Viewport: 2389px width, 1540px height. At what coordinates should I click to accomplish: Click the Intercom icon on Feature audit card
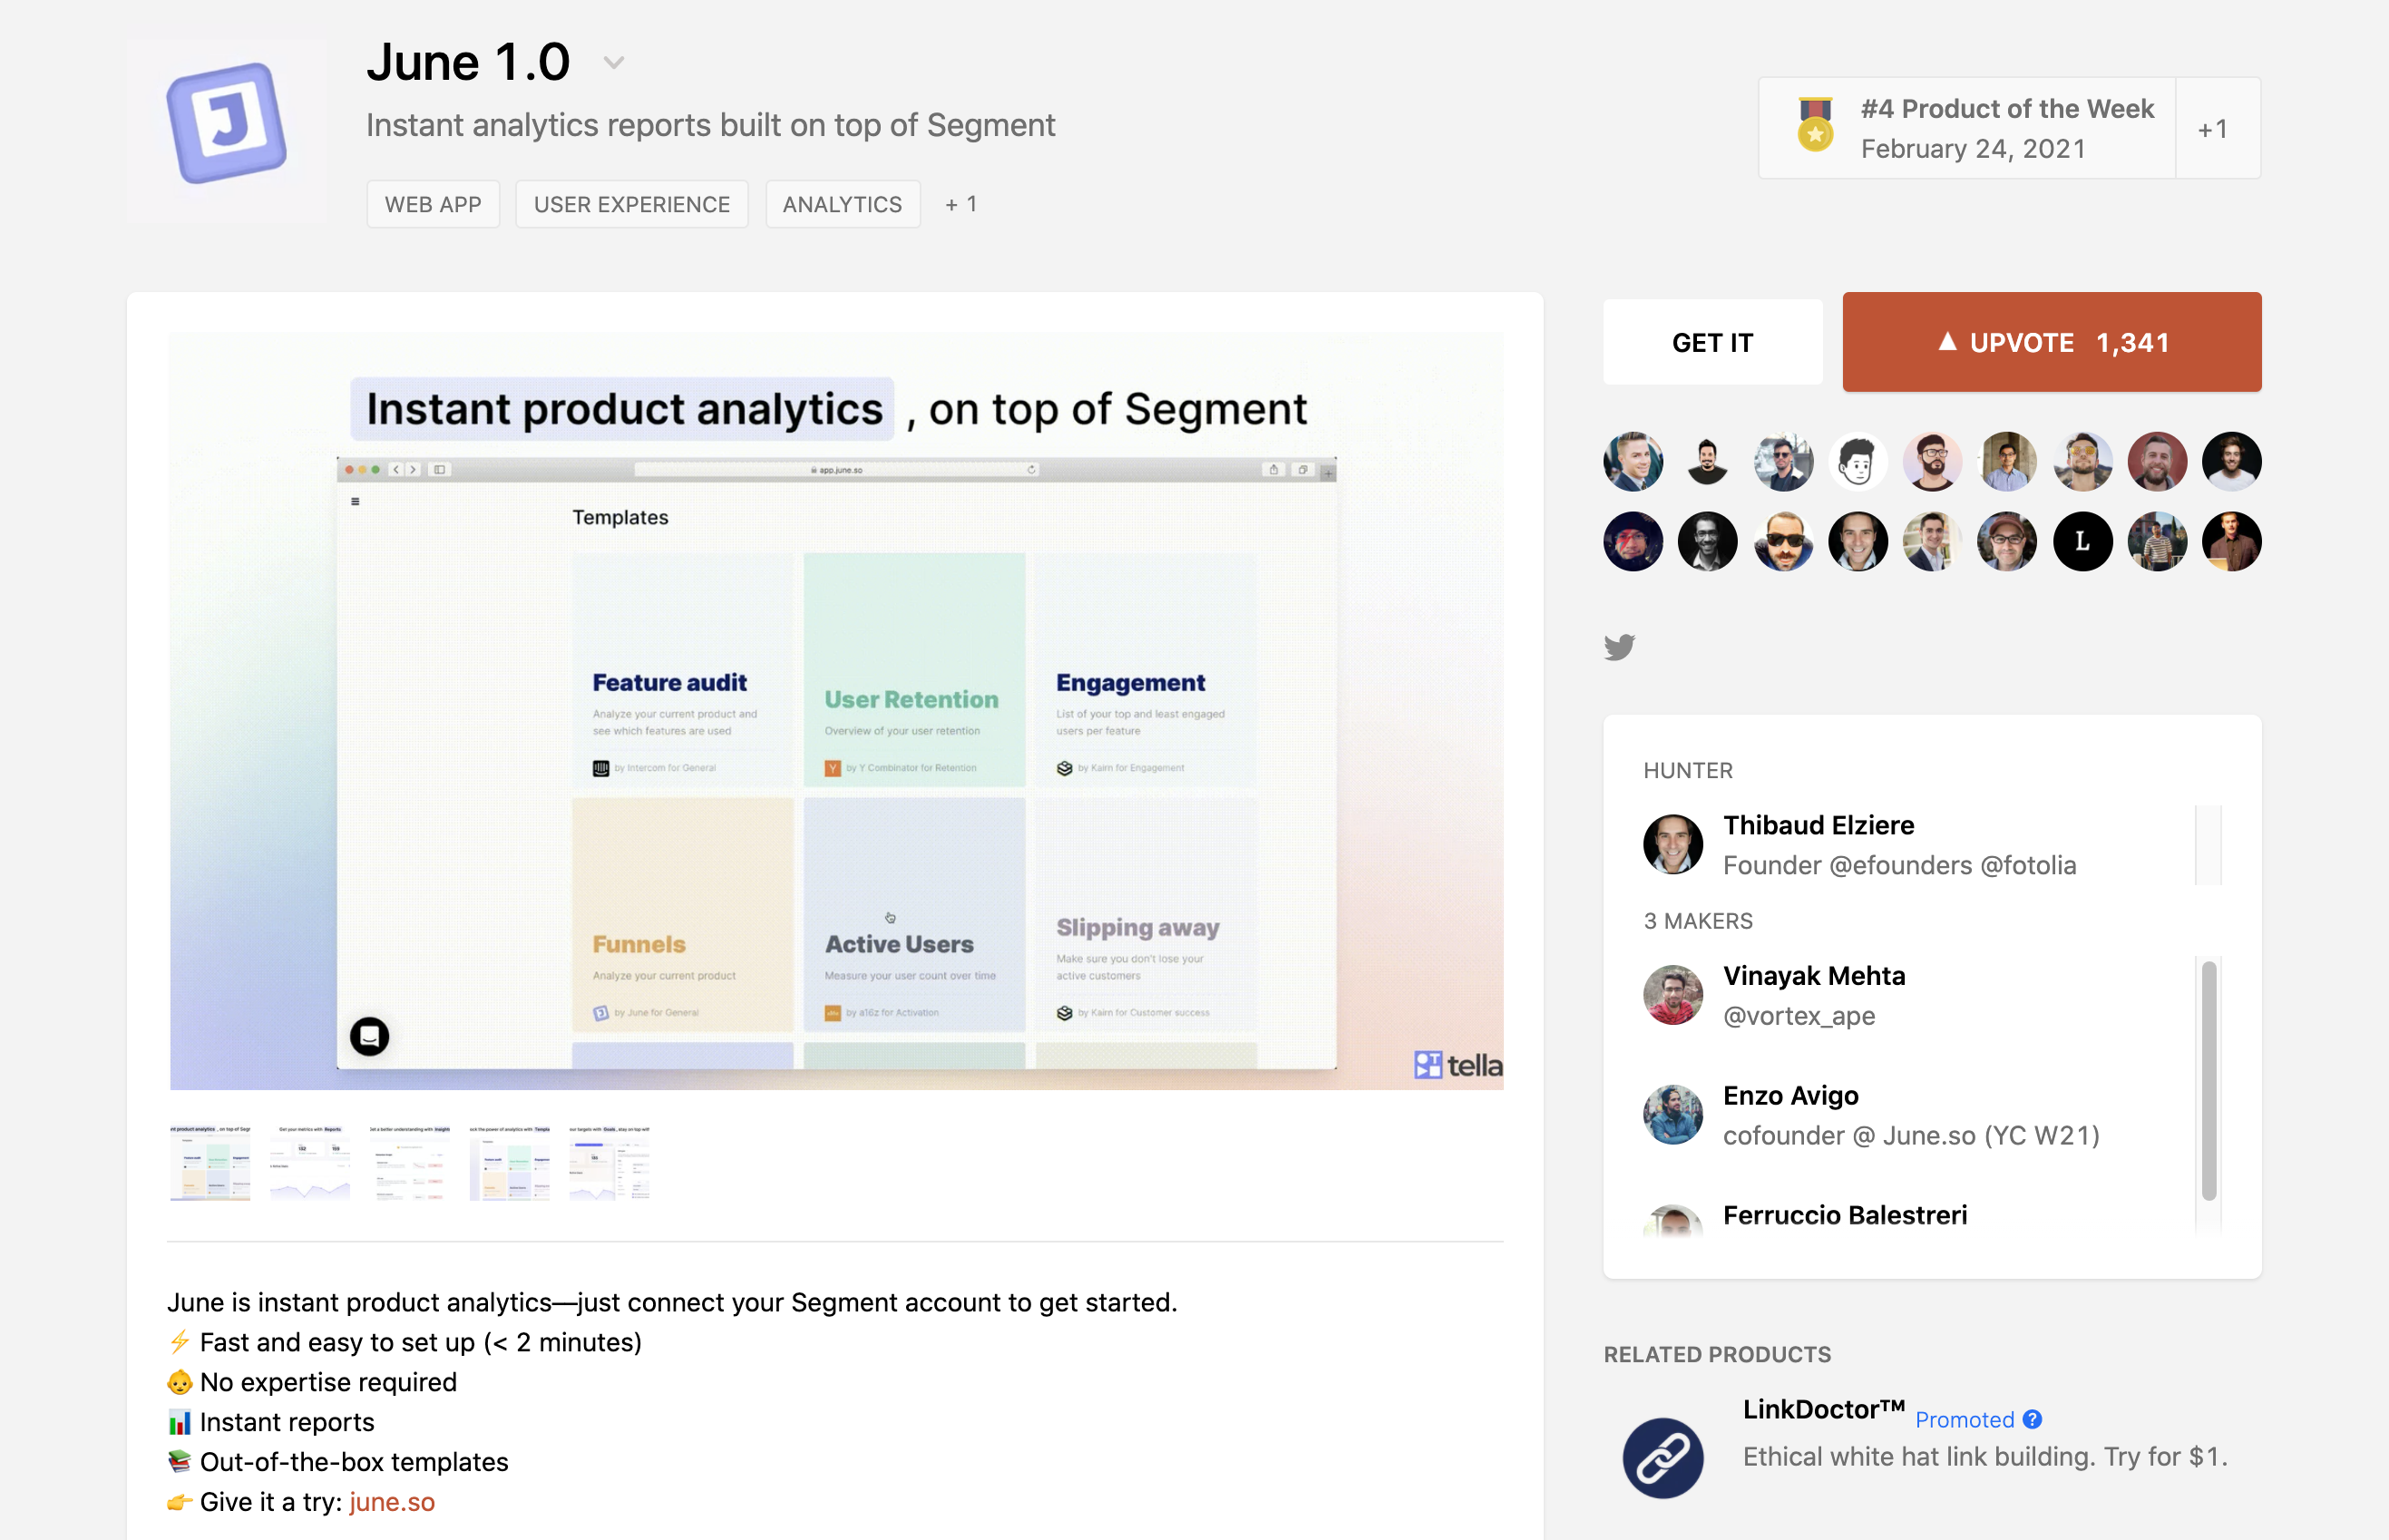pos(601,768)
